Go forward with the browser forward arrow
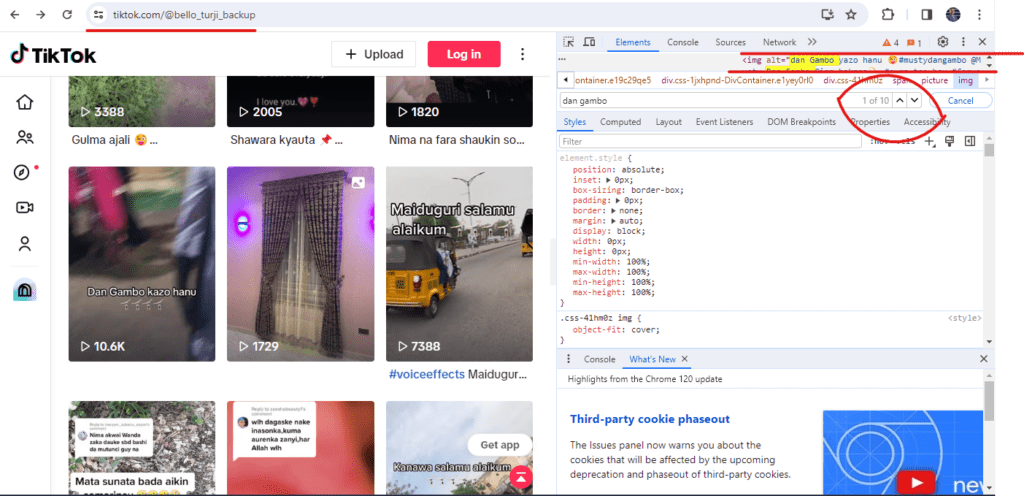 [x=40, y=14]
